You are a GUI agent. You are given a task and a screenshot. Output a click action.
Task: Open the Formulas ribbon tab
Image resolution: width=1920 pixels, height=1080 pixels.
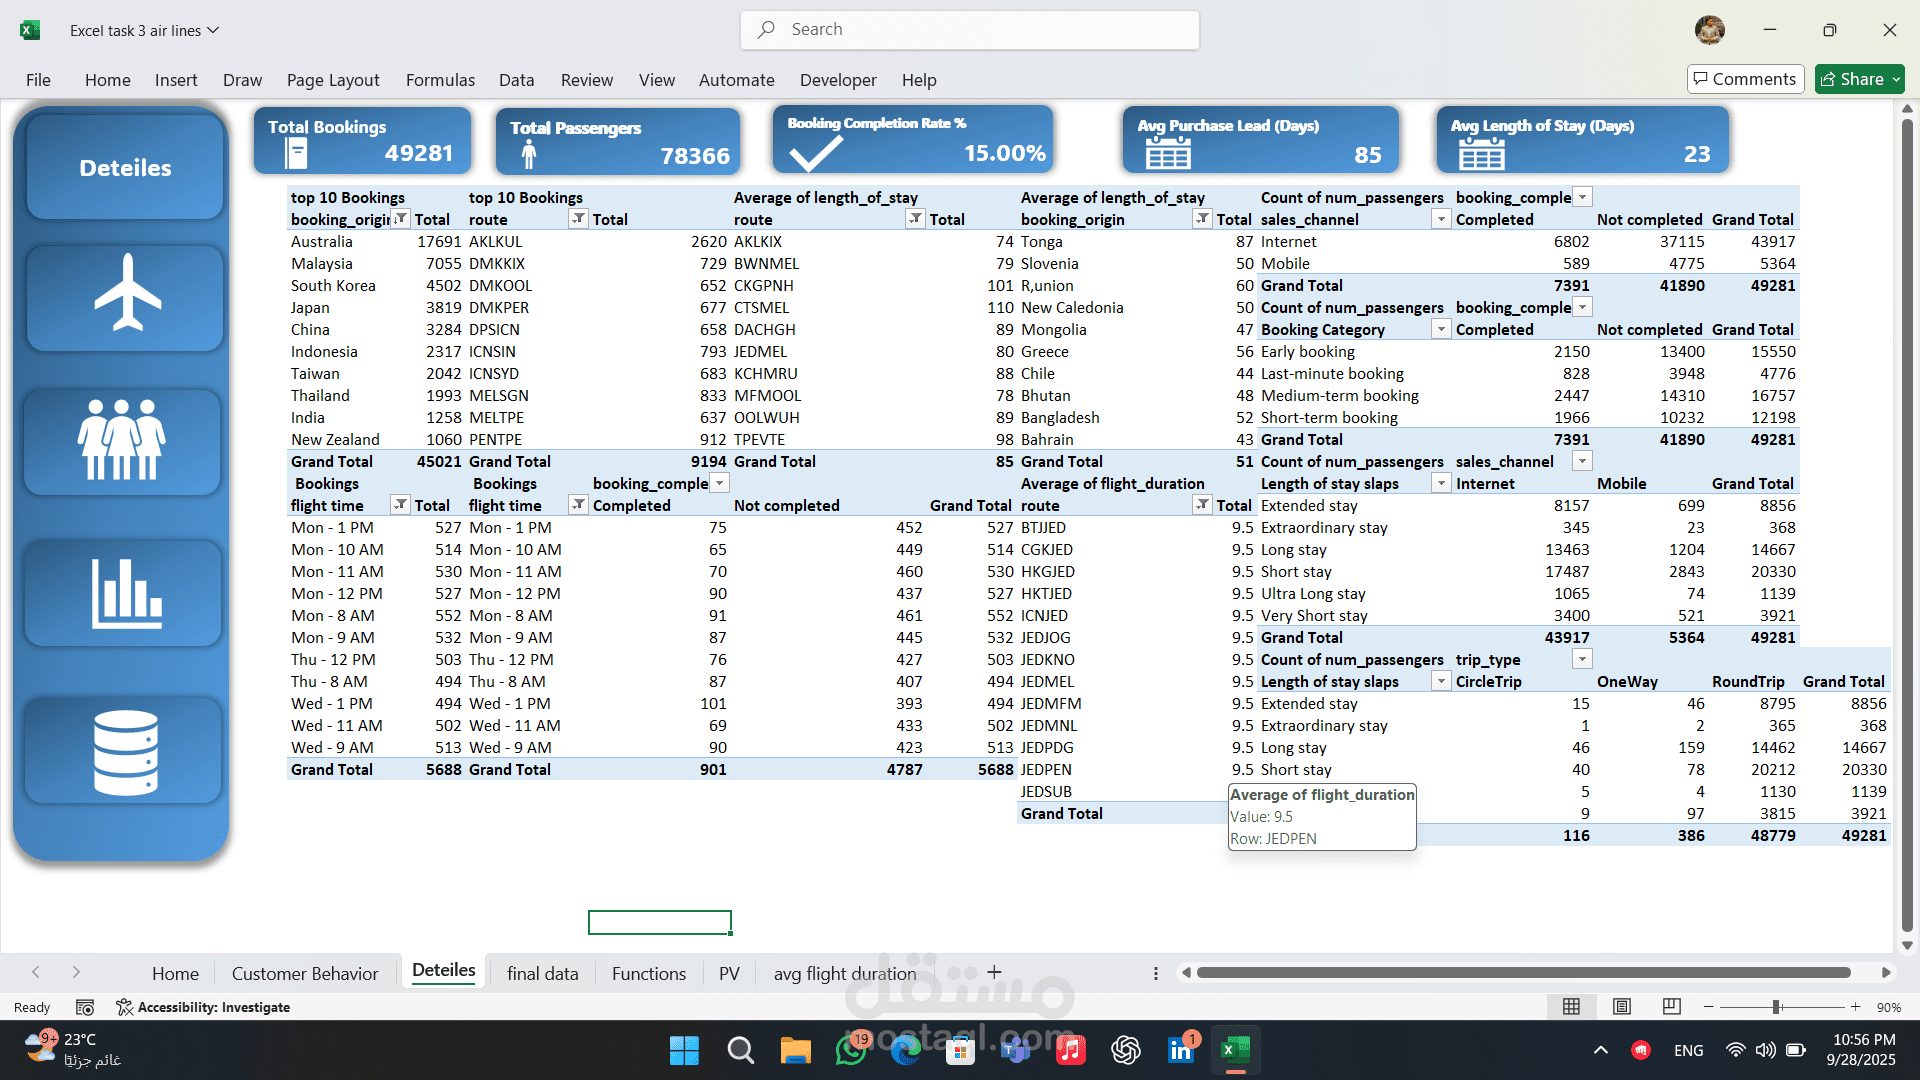point(440,80)
